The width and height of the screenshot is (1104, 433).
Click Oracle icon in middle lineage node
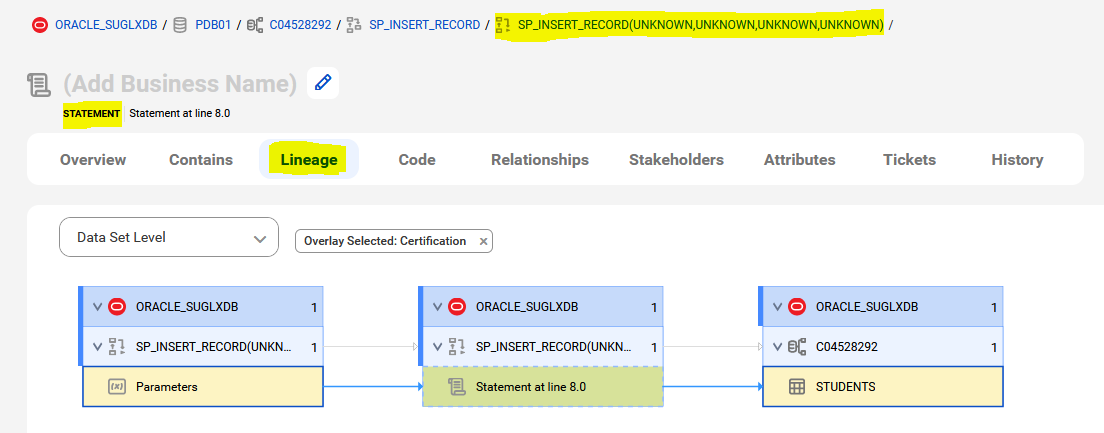click(457, 306)
